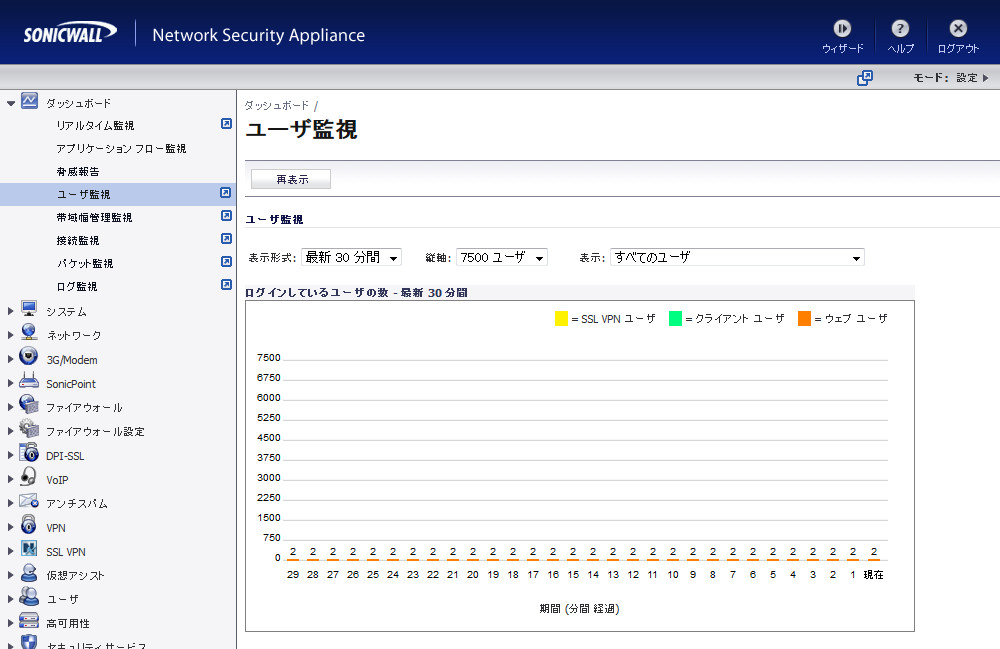Pop out ログ監視 page icon
Image resolution: width=1000 pixels, height=649 pixels.
[226, 284]
